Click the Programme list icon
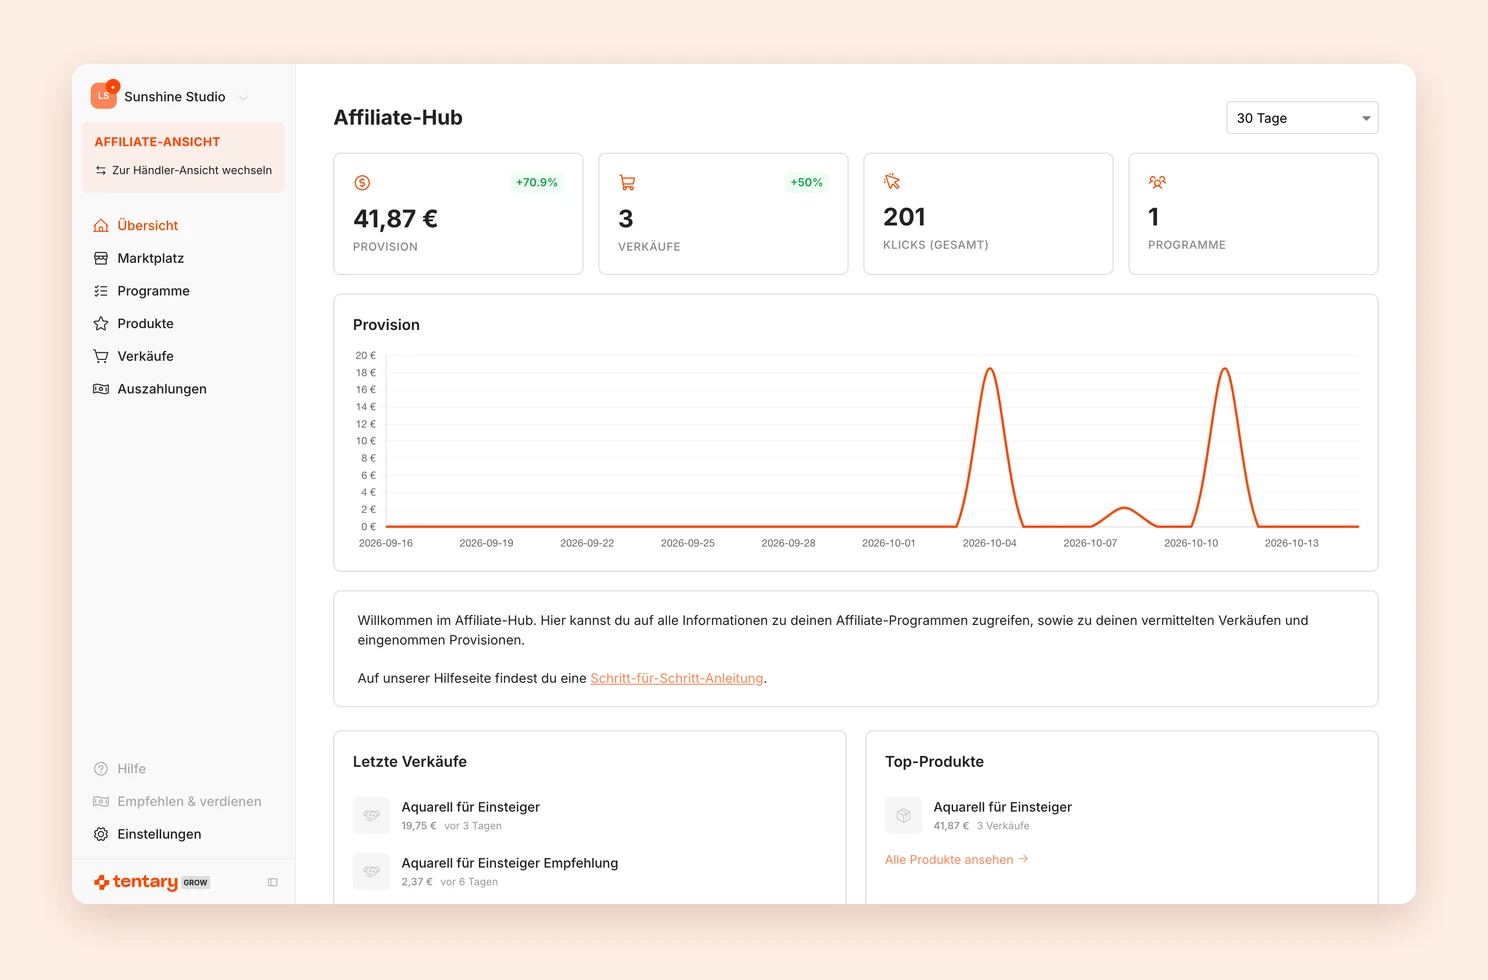This screenshot has height=980, width=1488. [x=101, y=291]
